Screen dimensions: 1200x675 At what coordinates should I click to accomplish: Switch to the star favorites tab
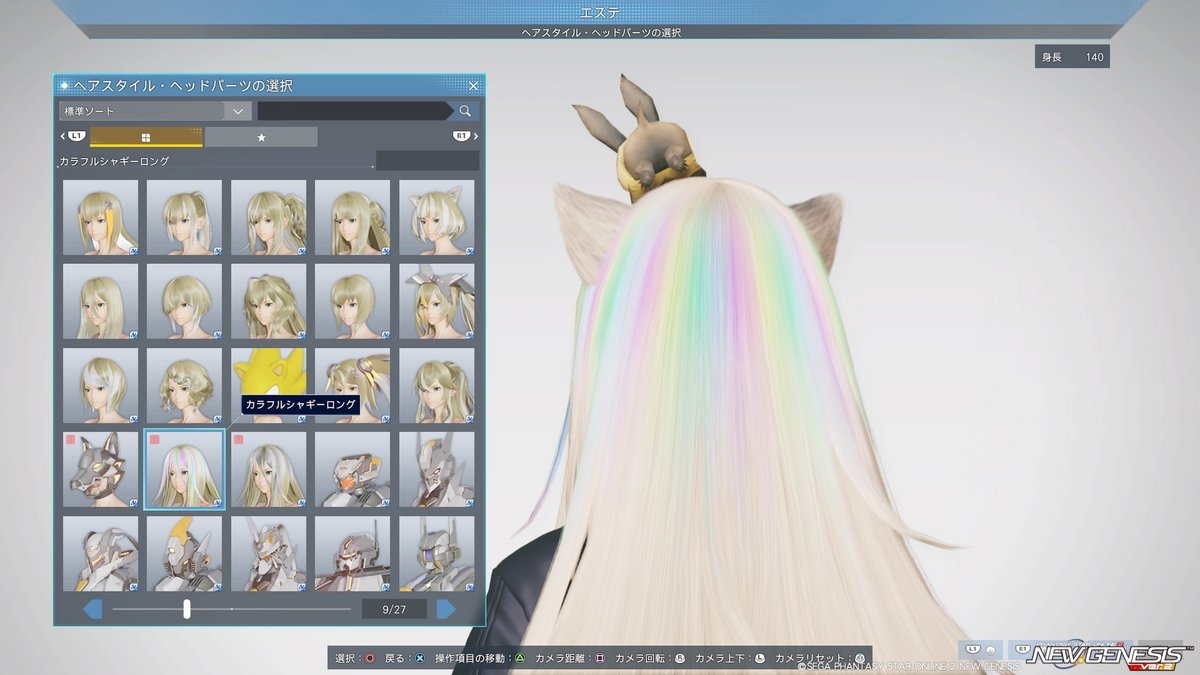tap(261, 137)
